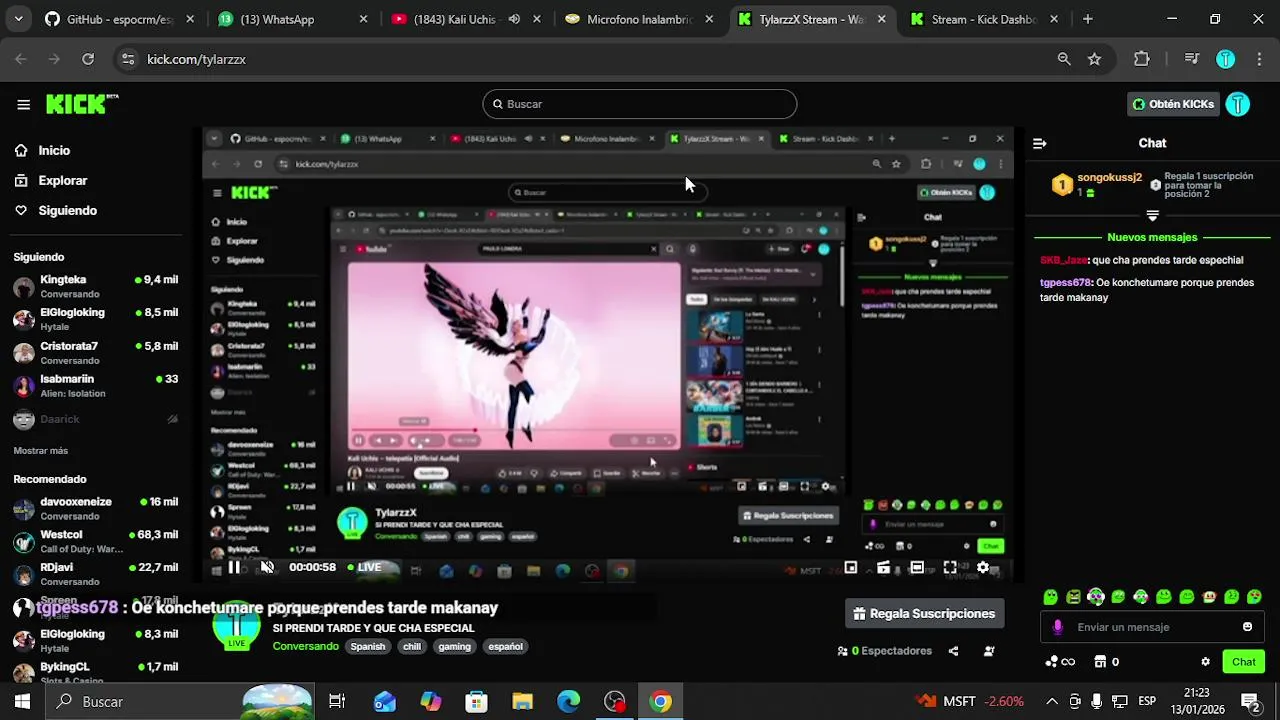The height and width of the screenshot is (720, 1280).
Task: Click the Obtén KICKs button
Action: (1173, 104)
